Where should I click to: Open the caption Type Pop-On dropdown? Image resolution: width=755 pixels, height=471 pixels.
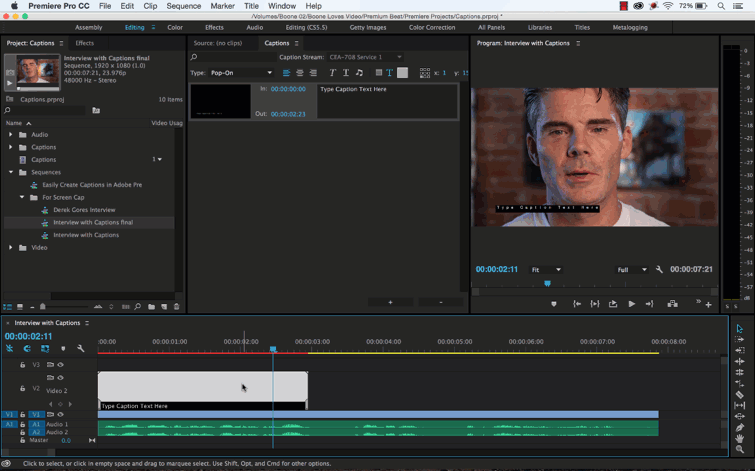[241, 73]
